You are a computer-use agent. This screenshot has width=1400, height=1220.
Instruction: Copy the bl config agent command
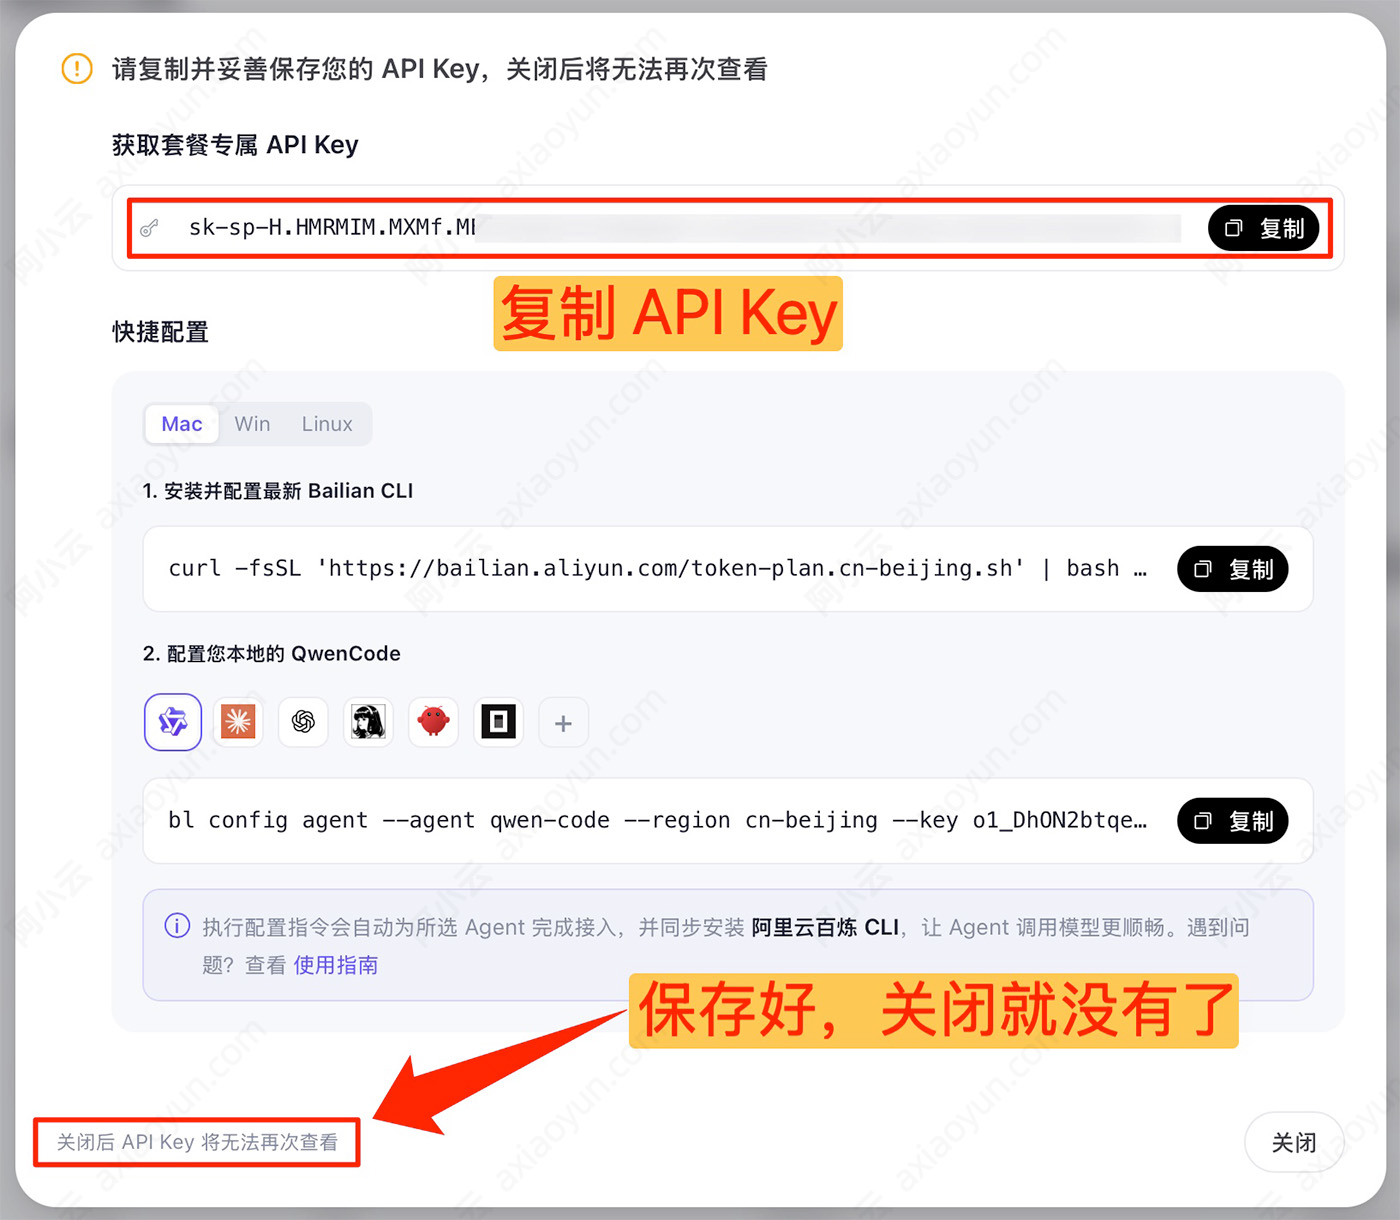1233,821
